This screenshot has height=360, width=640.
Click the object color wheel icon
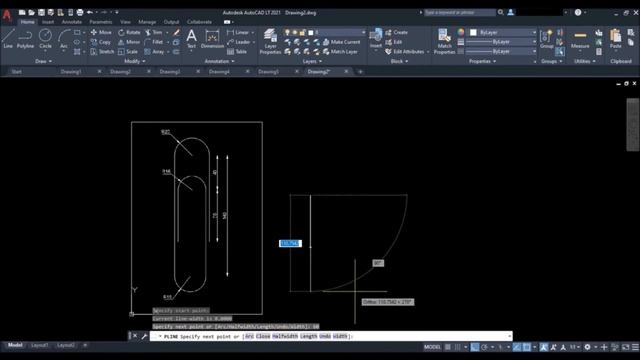[x=461, y=32]
